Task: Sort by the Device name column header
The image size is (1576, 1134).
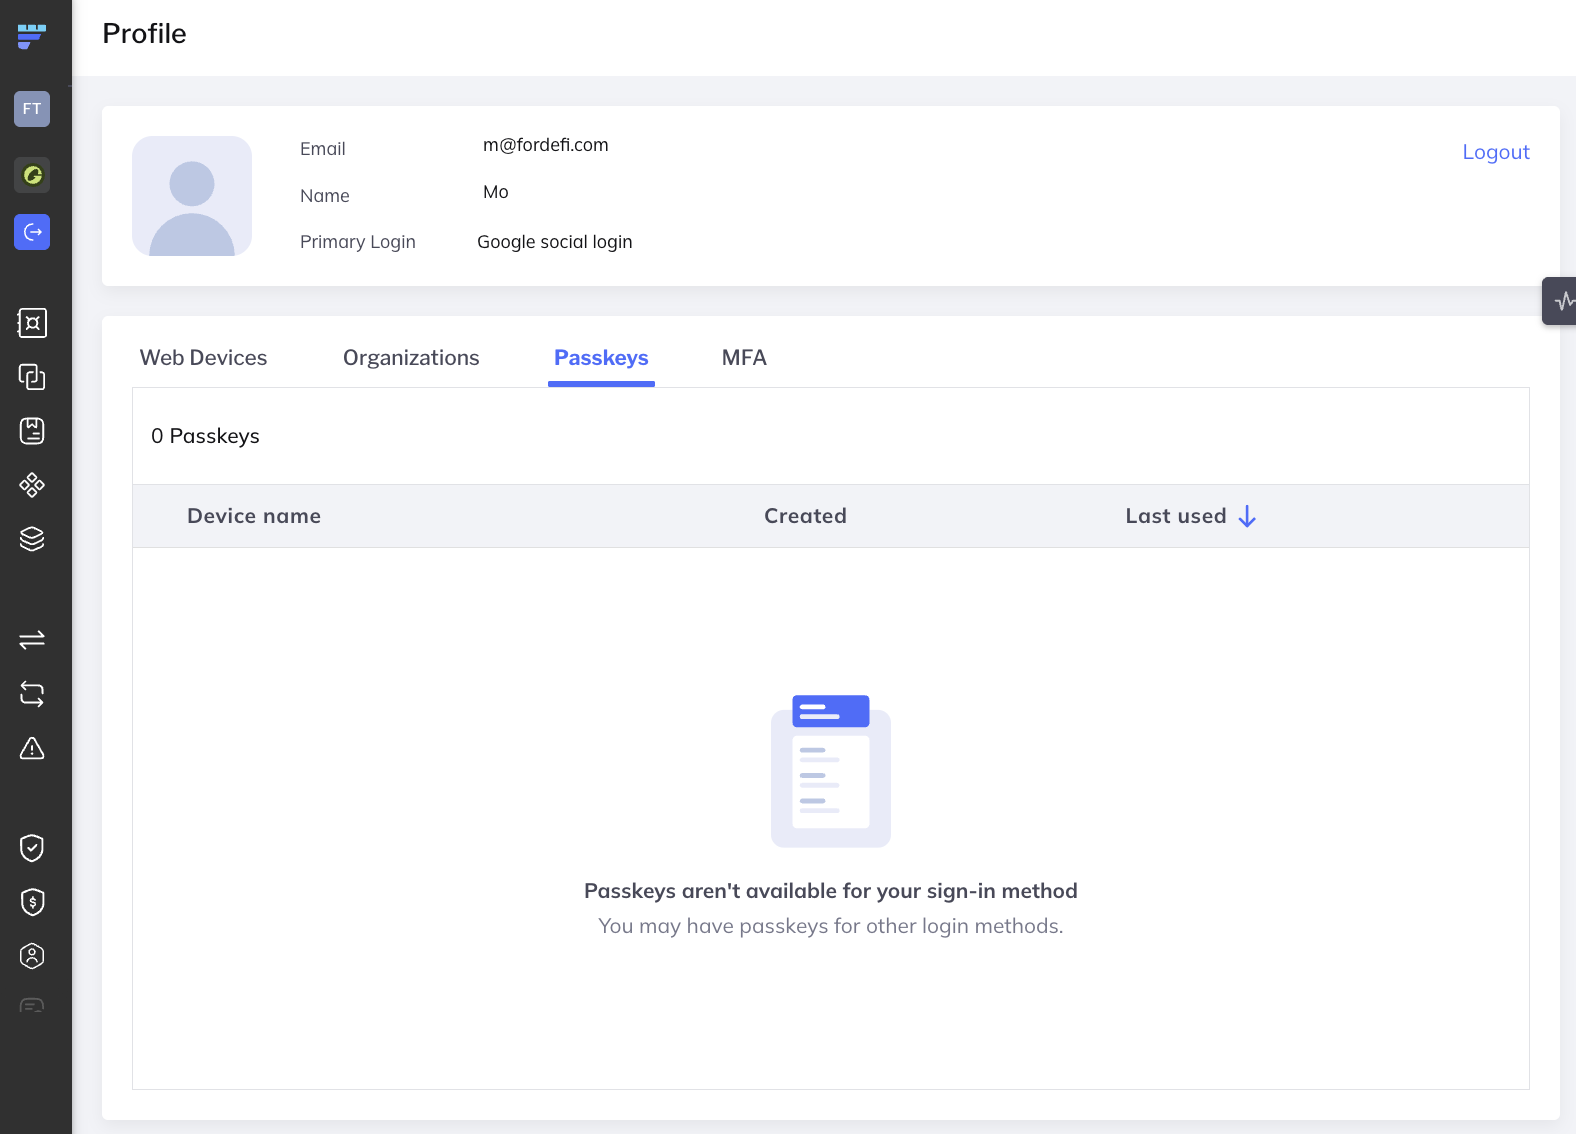Action: [x=254, y=516]
